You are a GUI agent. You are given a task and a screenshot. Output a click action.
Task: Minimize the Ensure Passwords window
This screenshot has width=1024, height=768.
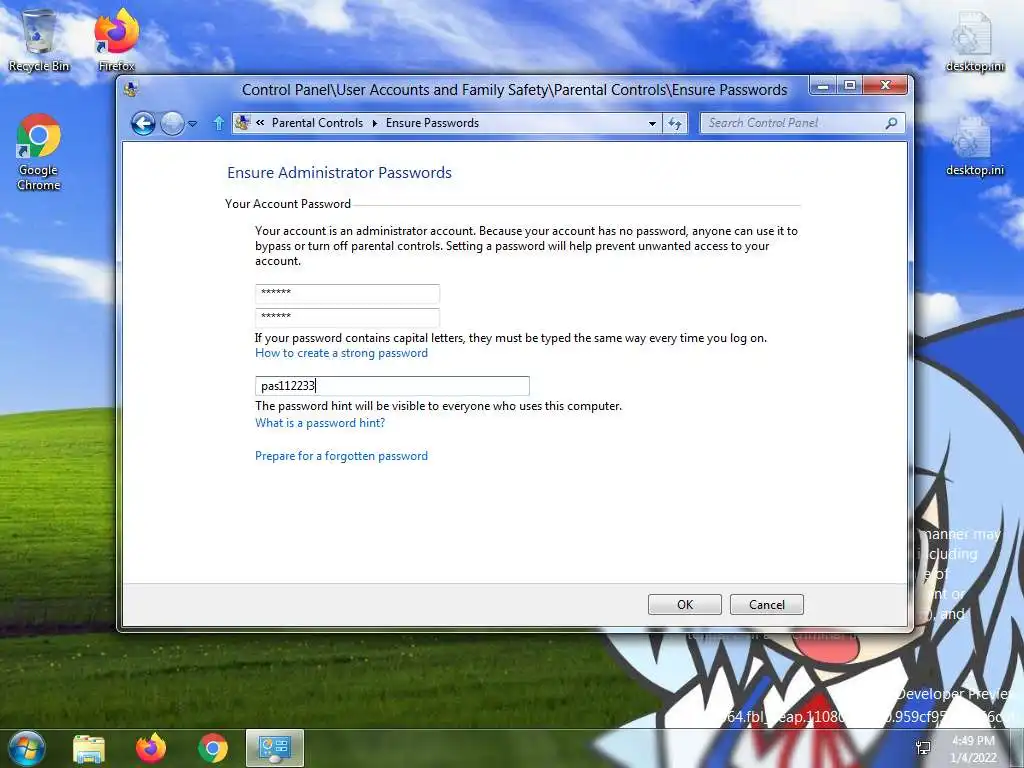pyautogui.click(x=824, y=86)
